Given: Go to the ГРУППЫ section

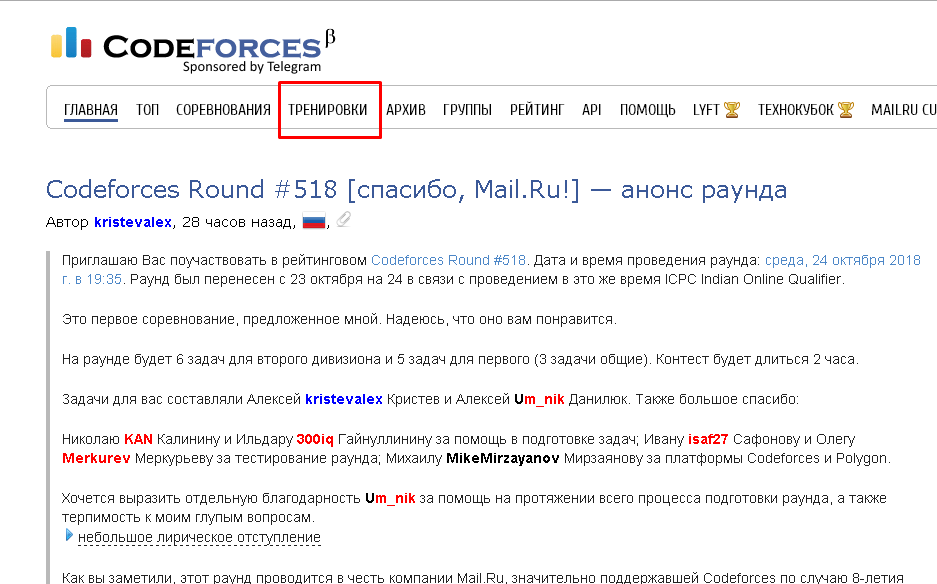Looking at the screenshot, I should point(467,110).
